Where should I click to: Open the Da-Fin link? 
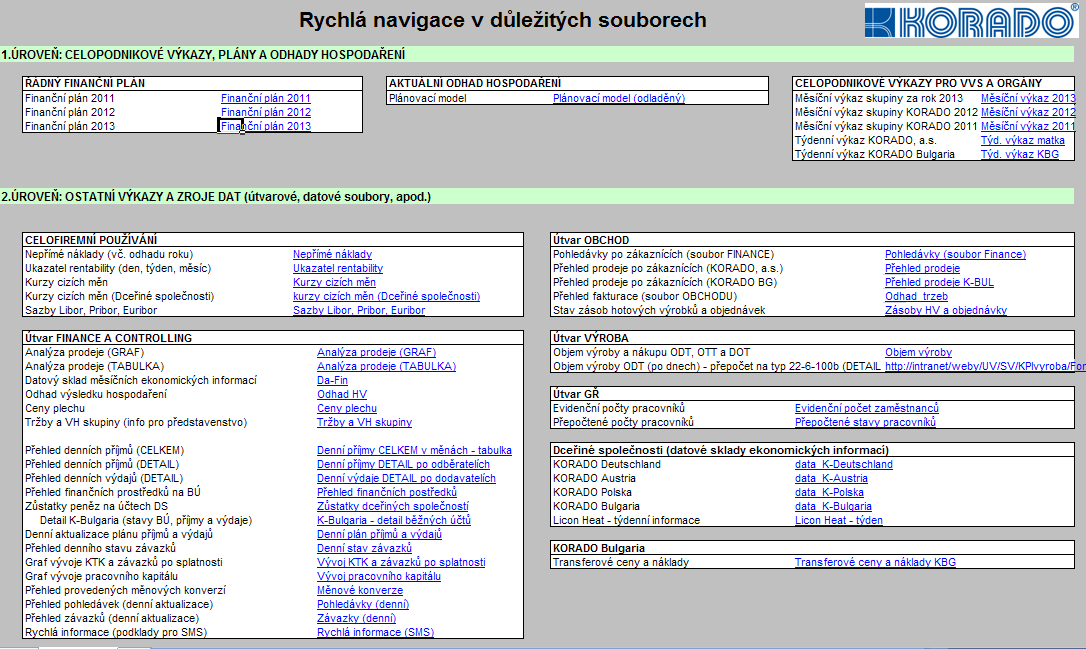click(x=332, y=380)
